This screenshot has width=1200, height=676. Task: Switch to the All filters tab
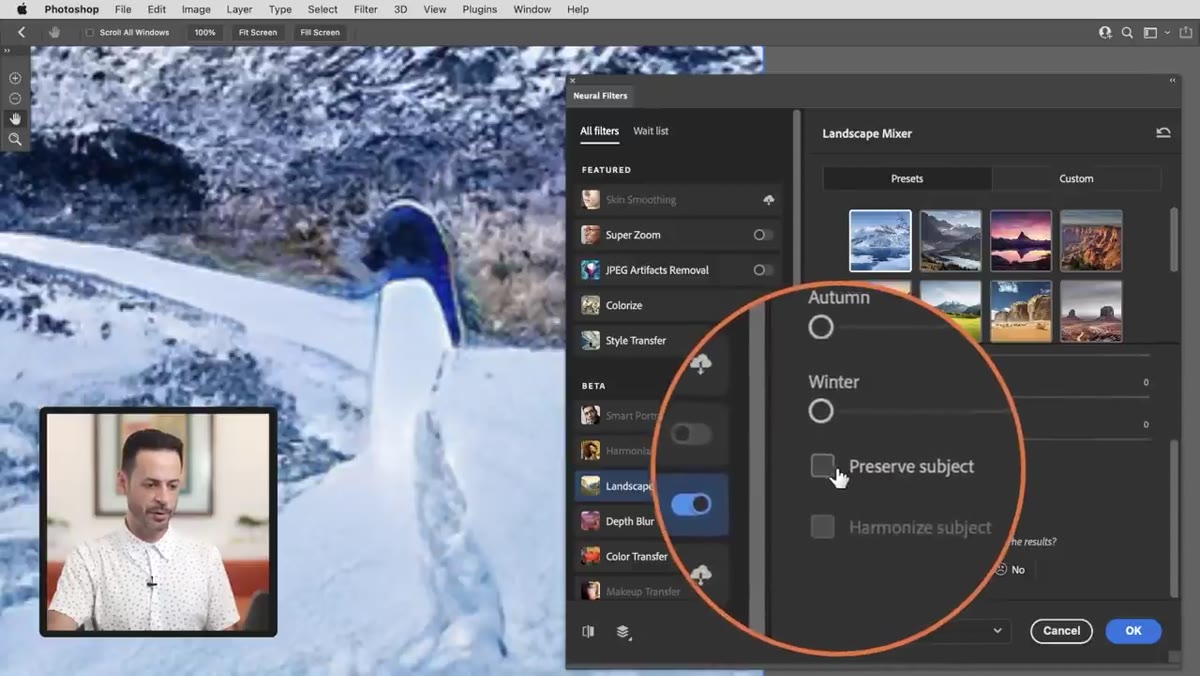coord(599,131)
